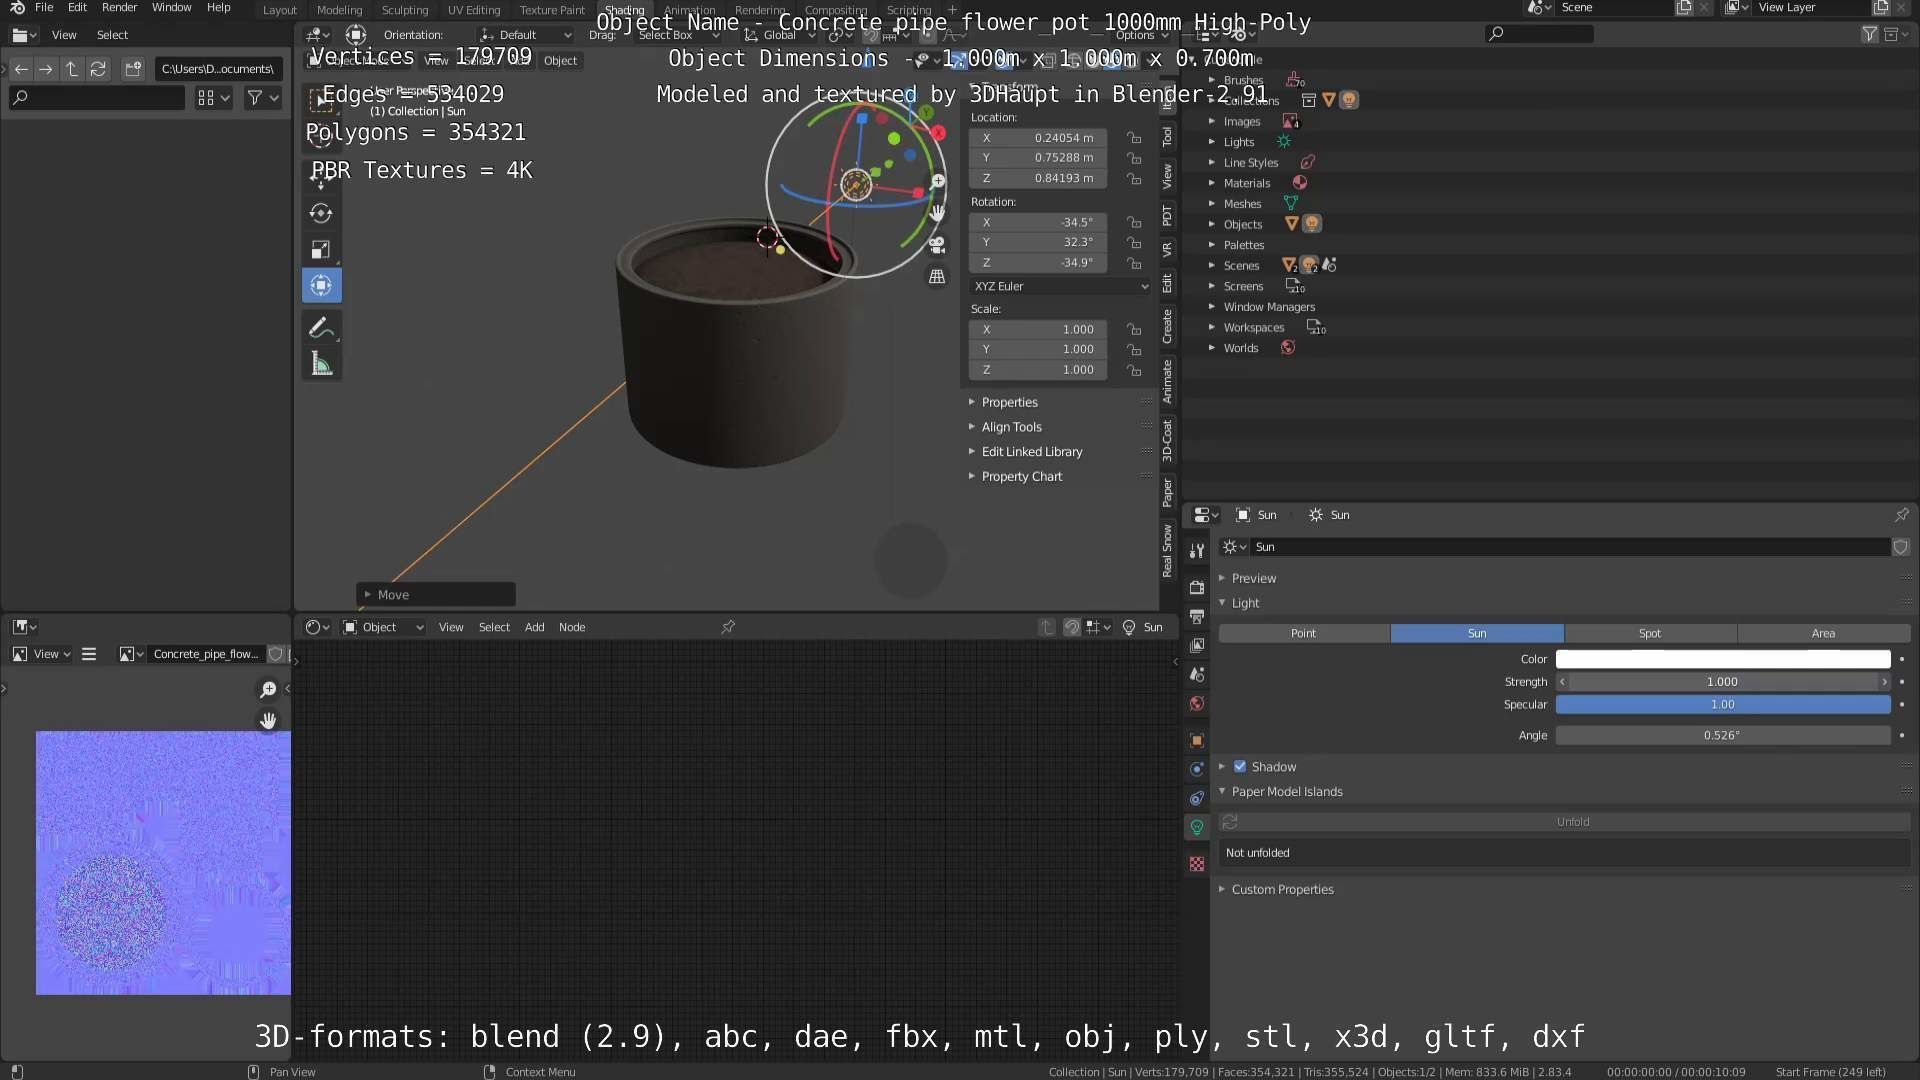Expand Property Chart panel

1022,477
